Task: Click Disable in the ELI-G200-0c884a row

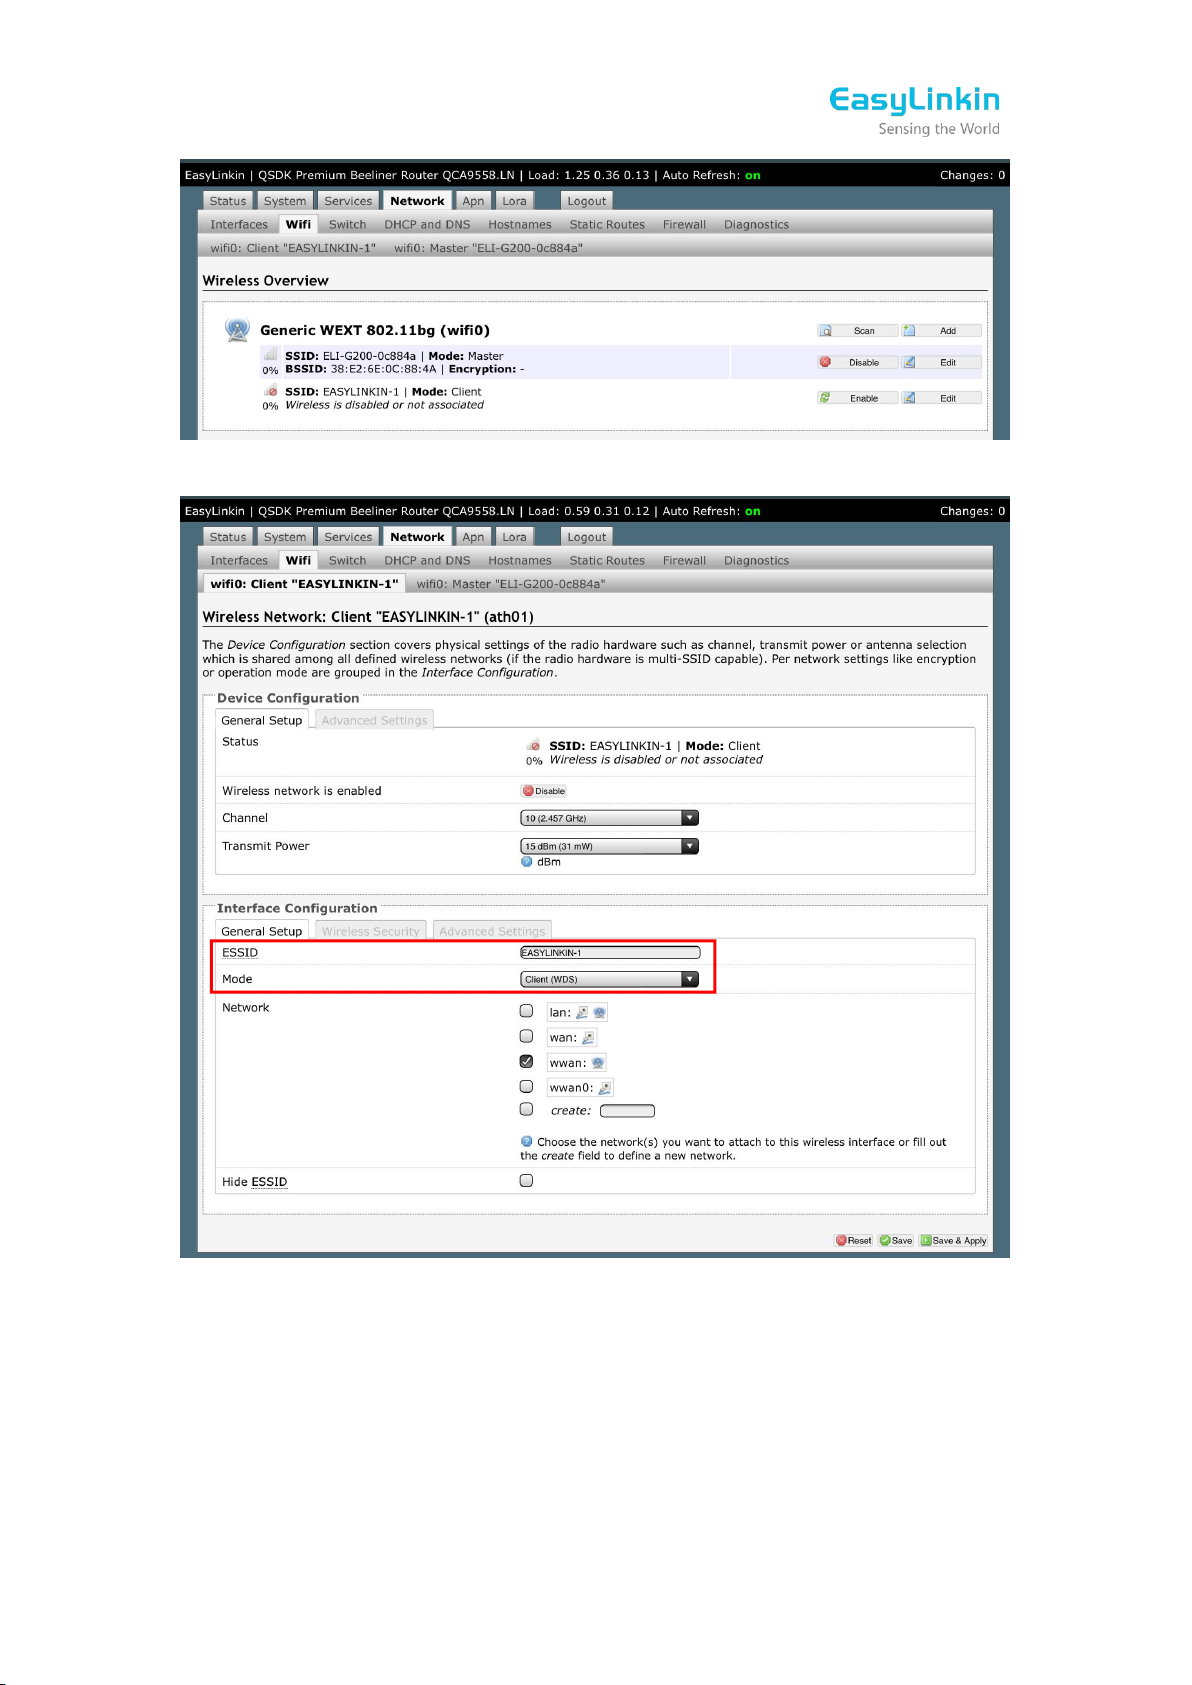Action: coord(857,363)
